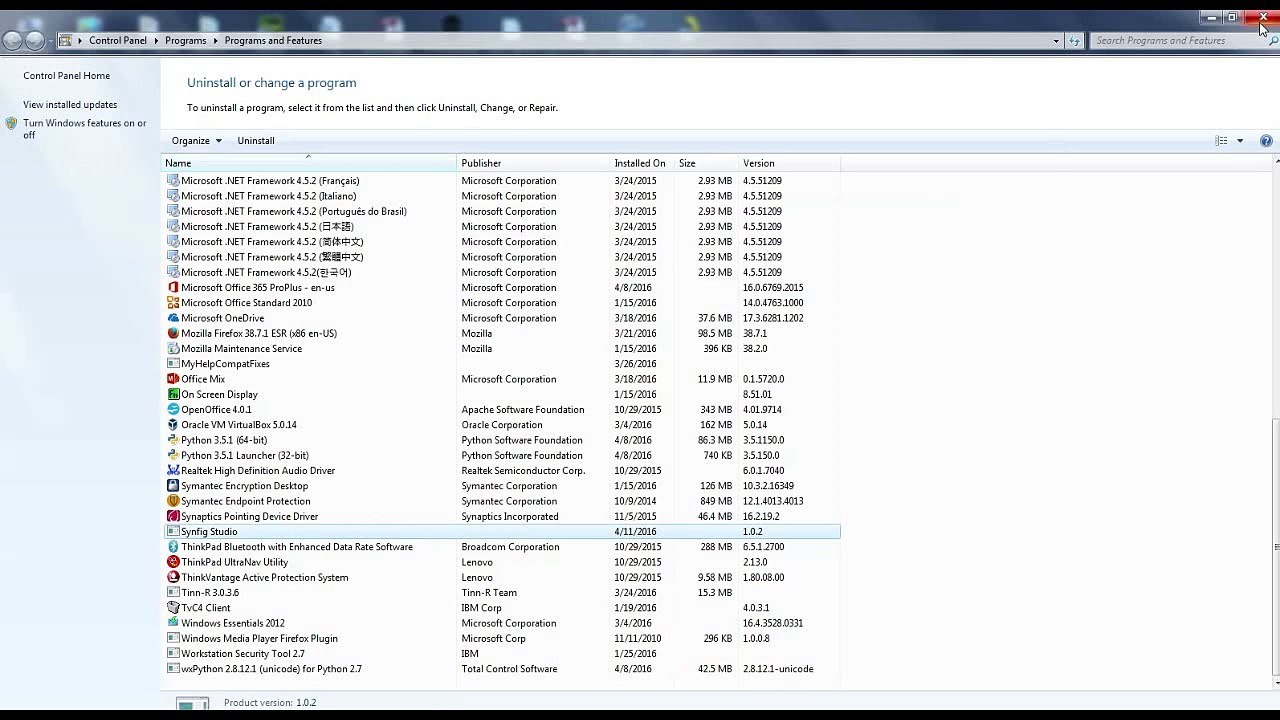The height and width of the screenshot is (720, 1280).
Task: Click the Oracle VM VirtualBox icon
Action: click(173, 425)
